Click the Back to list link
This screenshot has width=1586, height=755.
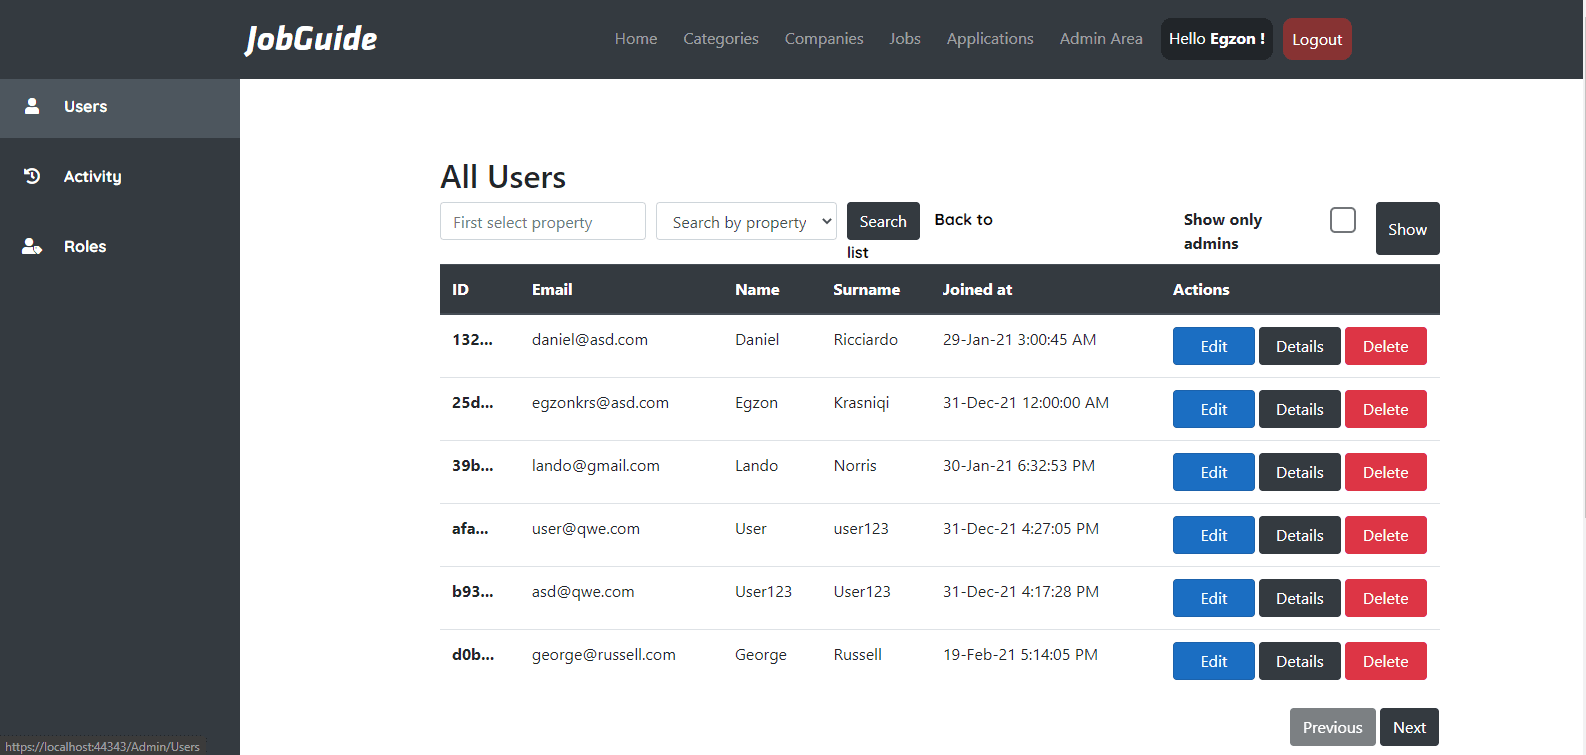click(962, 220)
